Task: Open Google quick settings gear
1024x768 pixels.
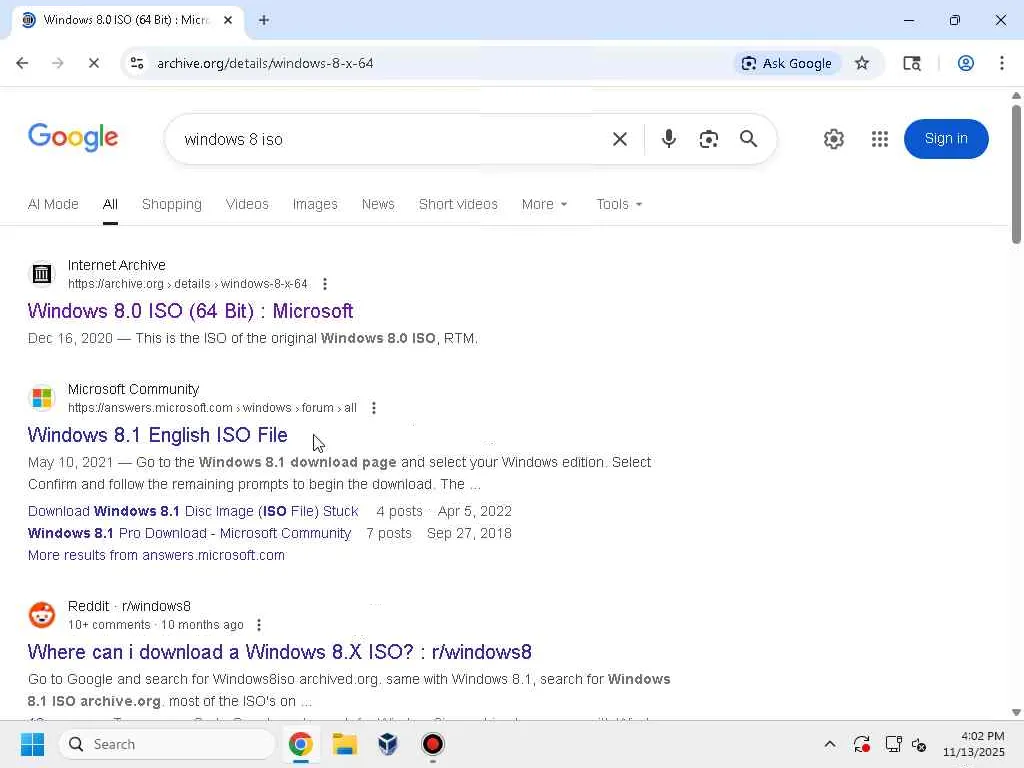Action: coord(833,139)
